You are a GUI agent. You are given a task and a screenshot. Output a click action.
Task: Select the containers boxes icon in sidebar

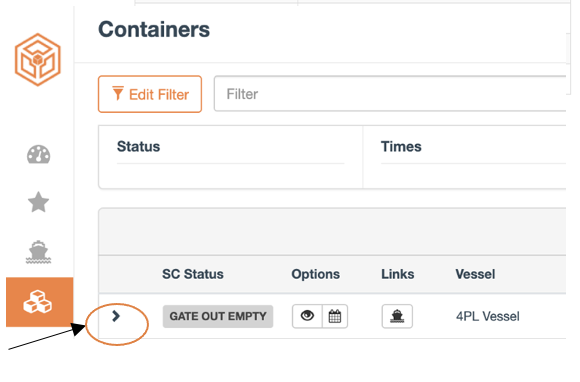(38, 302)
